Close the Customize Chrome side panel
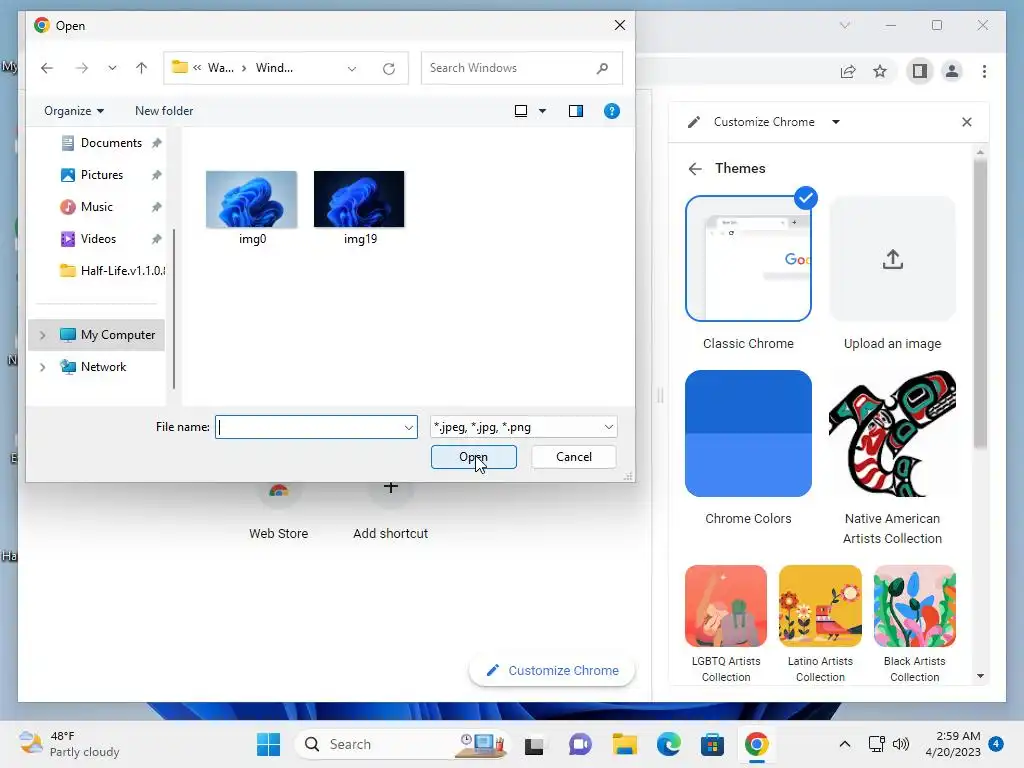 967,122
